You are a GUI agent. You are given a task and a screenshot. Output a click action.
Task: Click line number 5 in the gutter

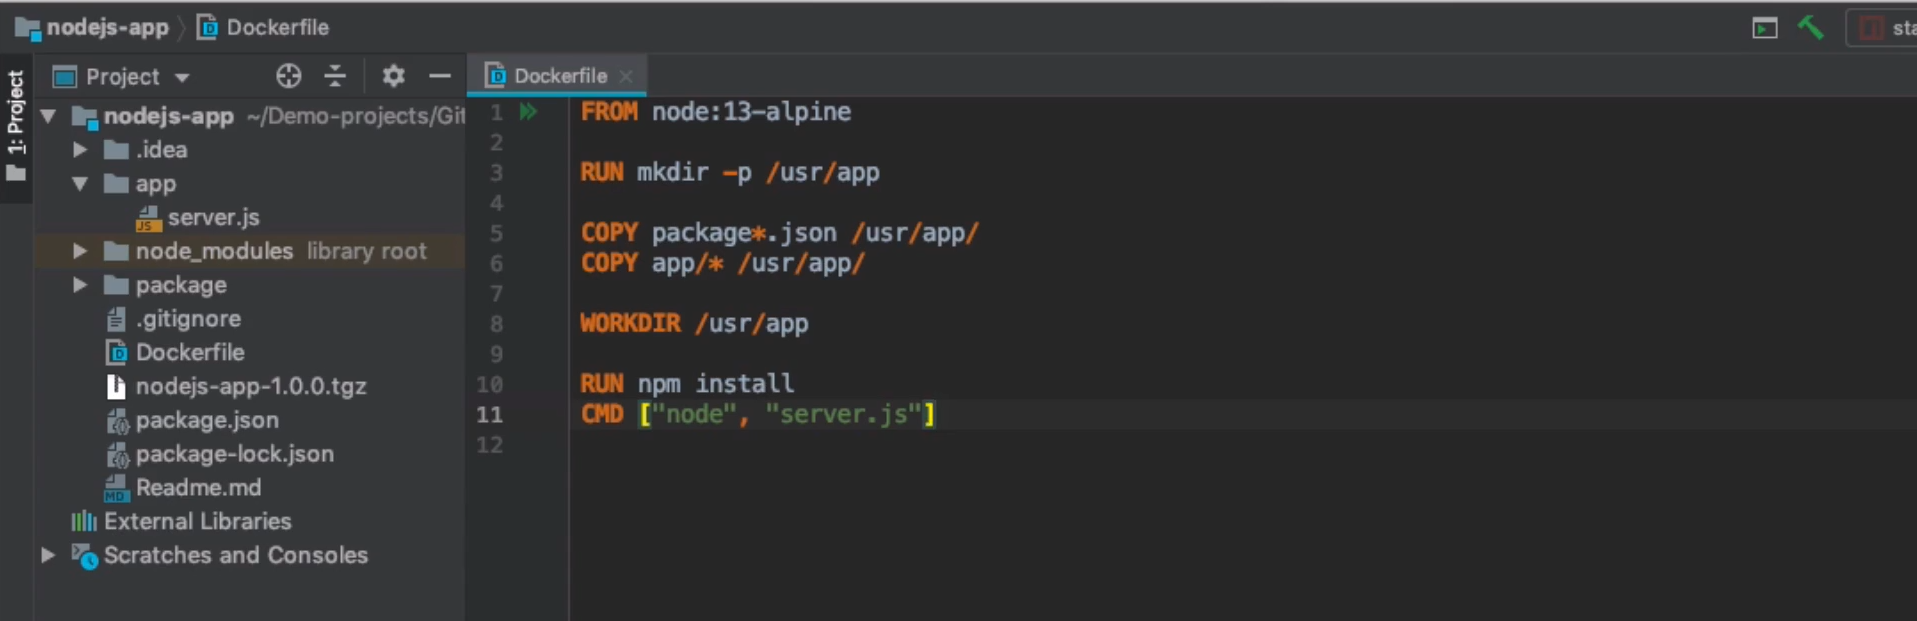coord(496,233)
